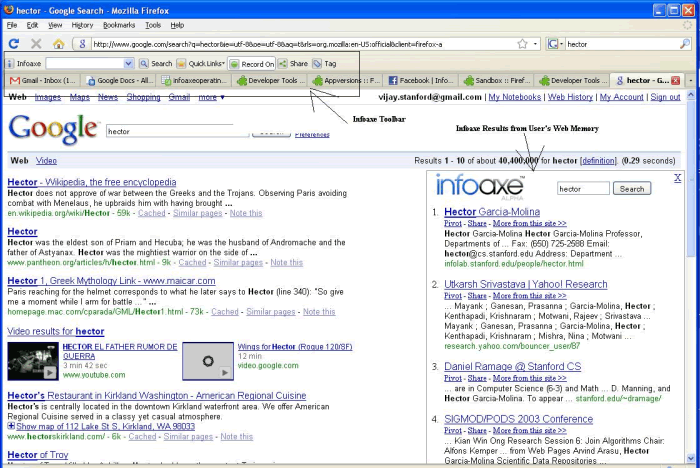Expand the map plus icon for 112 Lake St
This screenshot has width=700, height=468.
tap(11, 426)
